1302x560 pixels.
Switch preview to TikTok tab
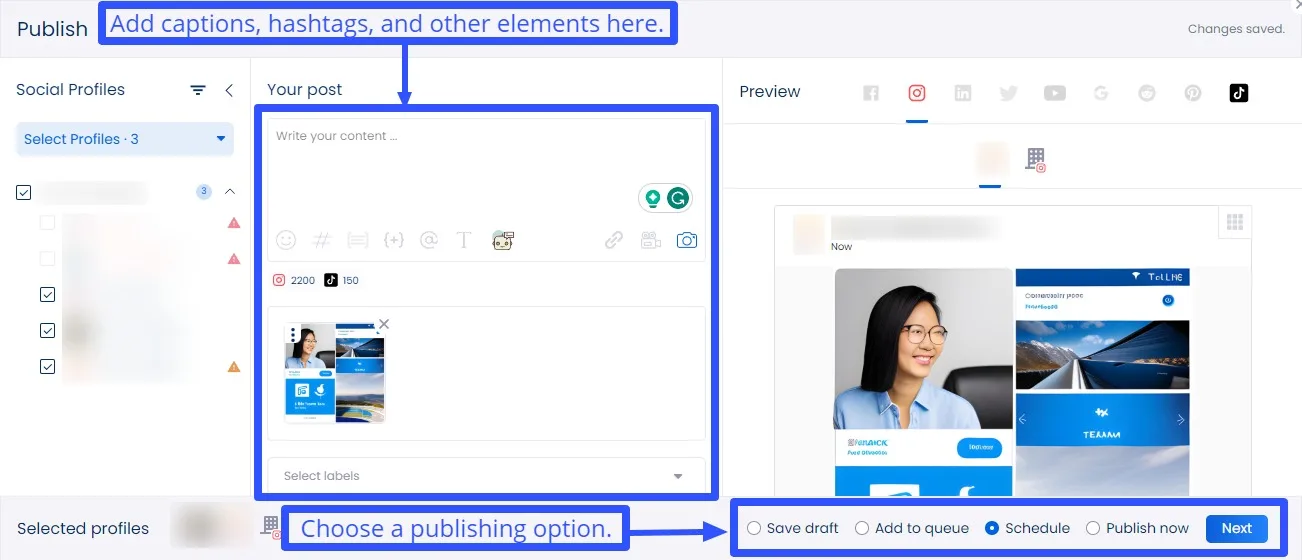[x=1239, y=93]
